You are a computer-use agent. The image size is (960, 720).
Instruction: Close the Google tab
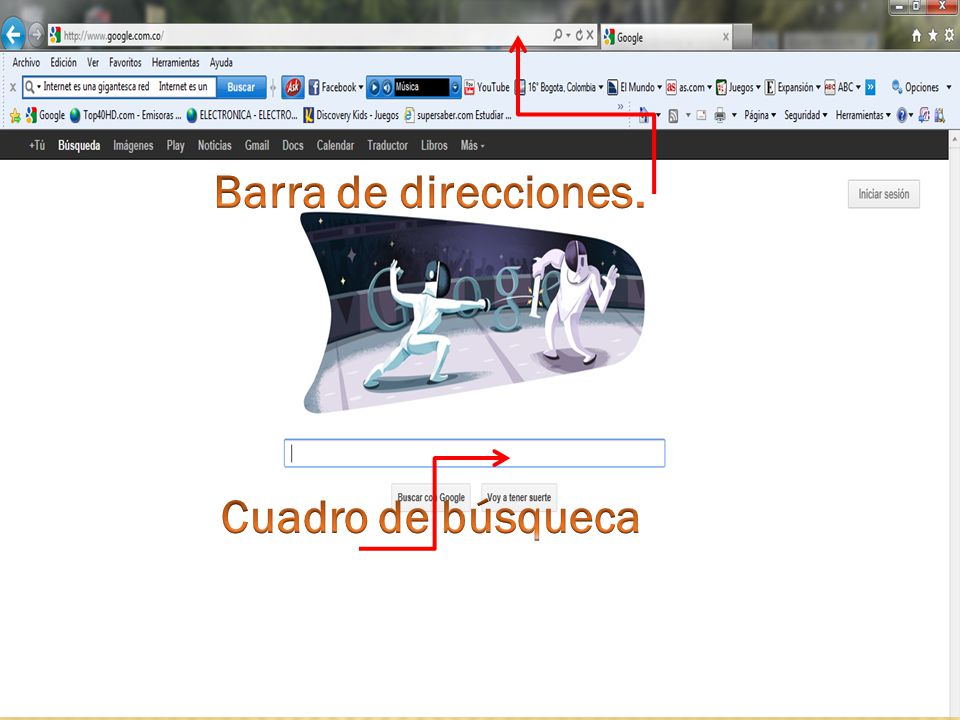pyautogui.click(x=726, y=37)
